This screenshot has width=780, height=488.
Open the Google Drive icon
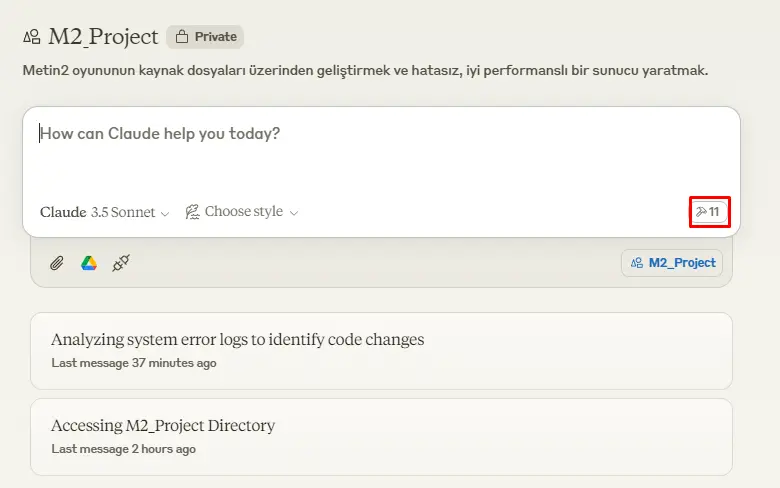[x=89, y=263]
